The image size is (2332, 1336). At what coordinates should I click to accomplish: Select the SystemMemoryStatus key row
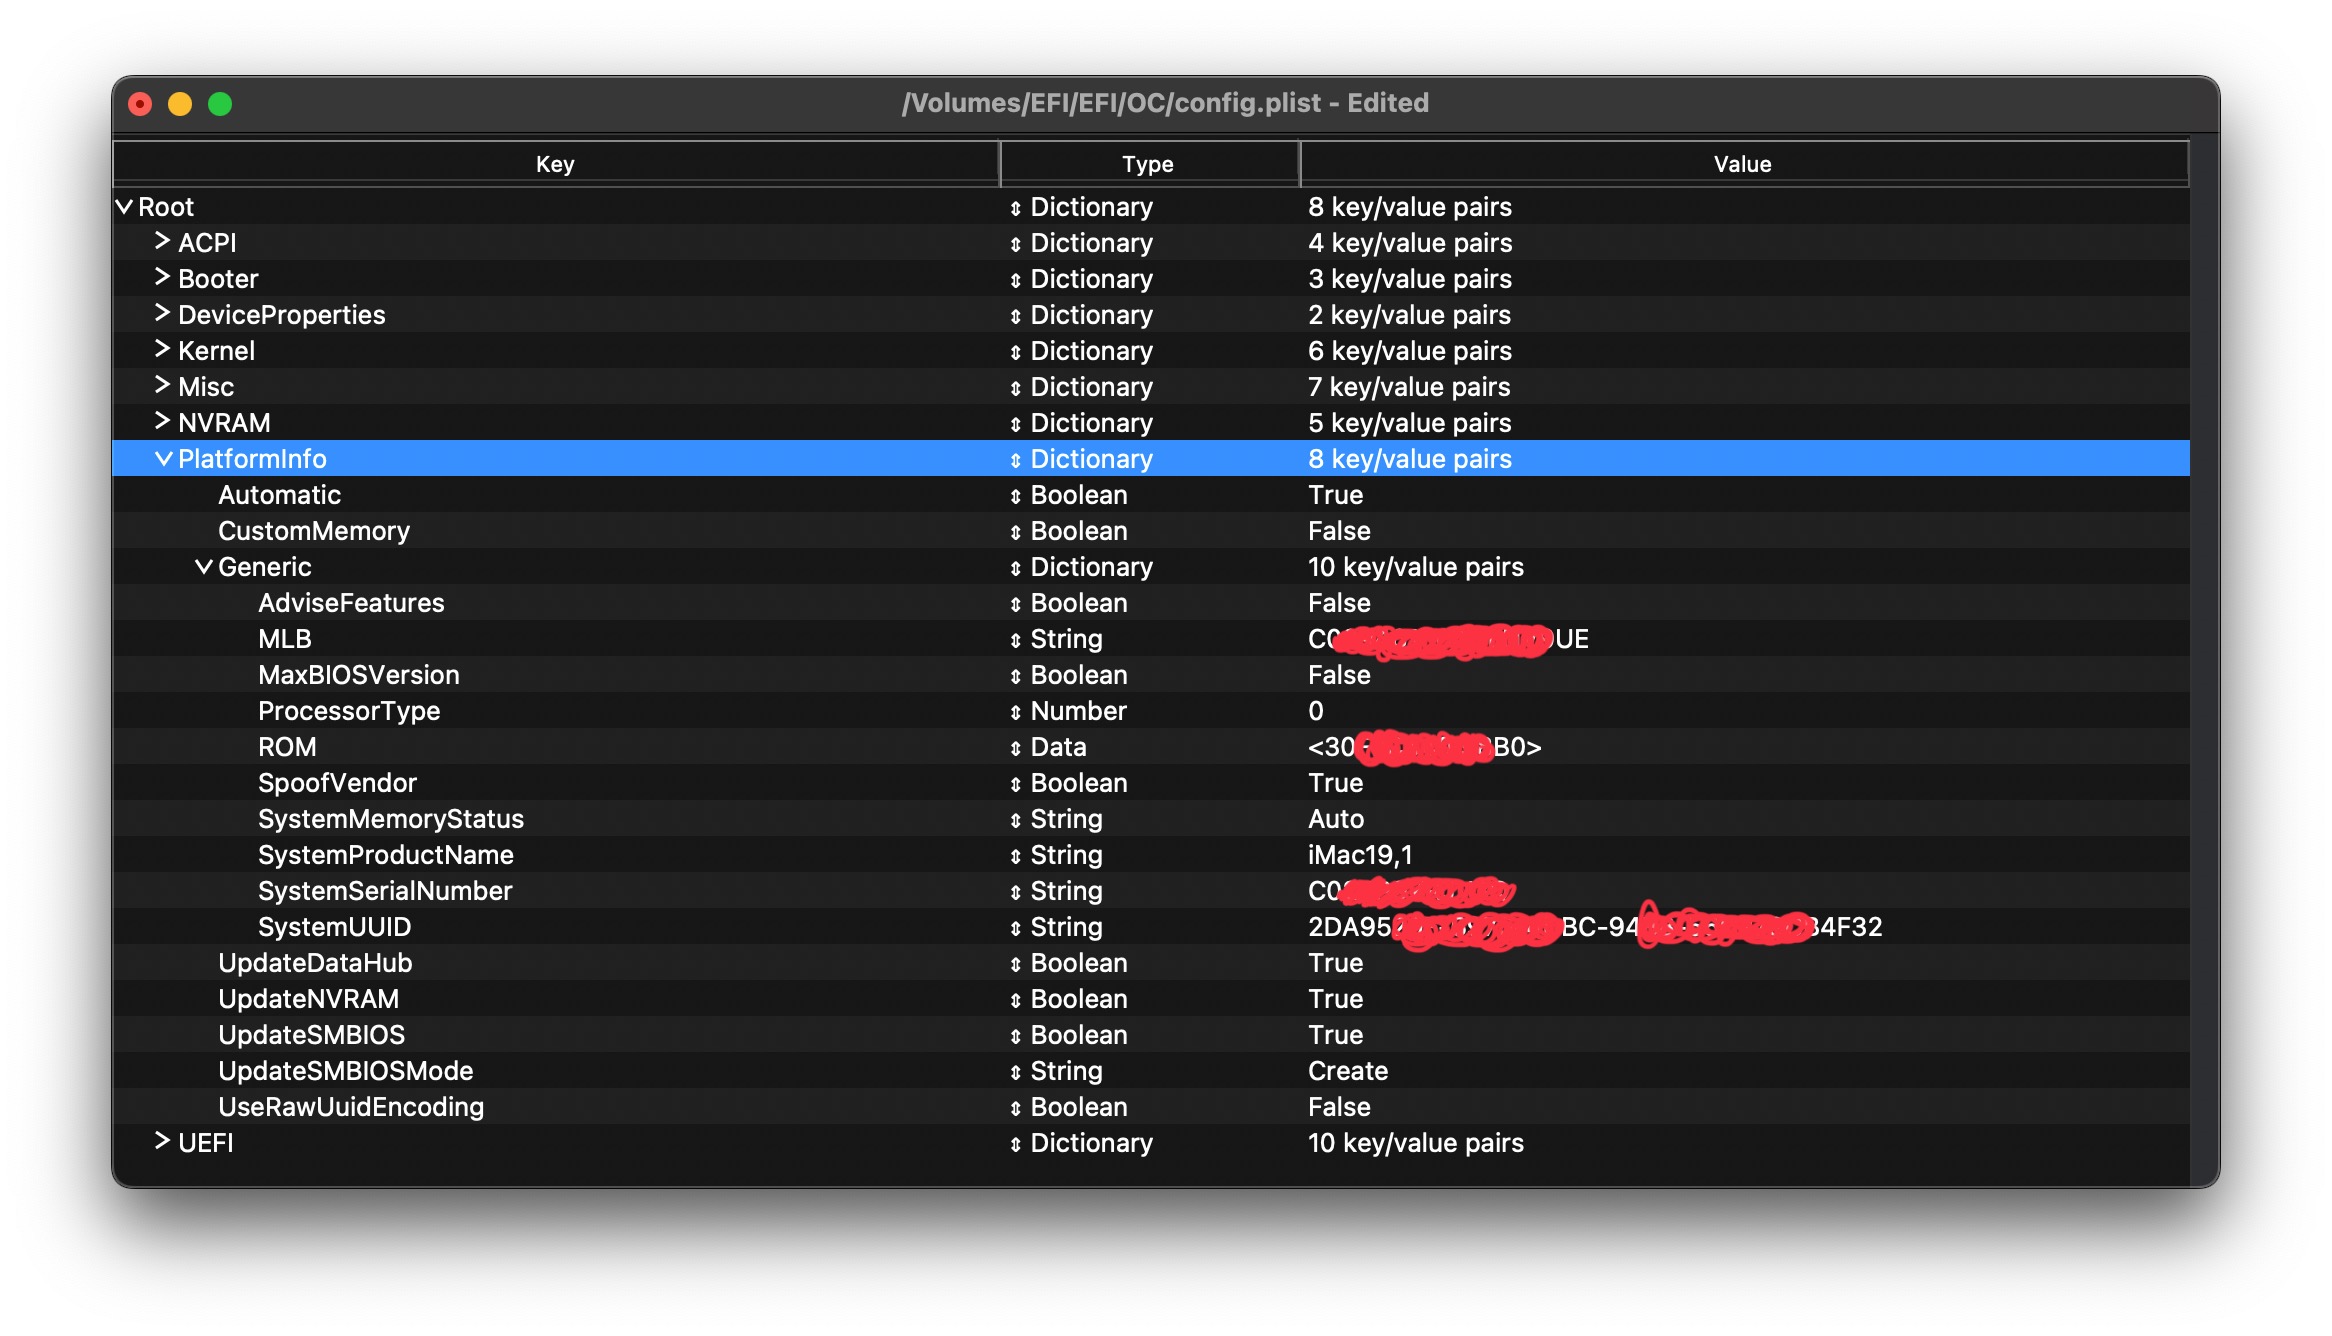(x=390, y=819)
